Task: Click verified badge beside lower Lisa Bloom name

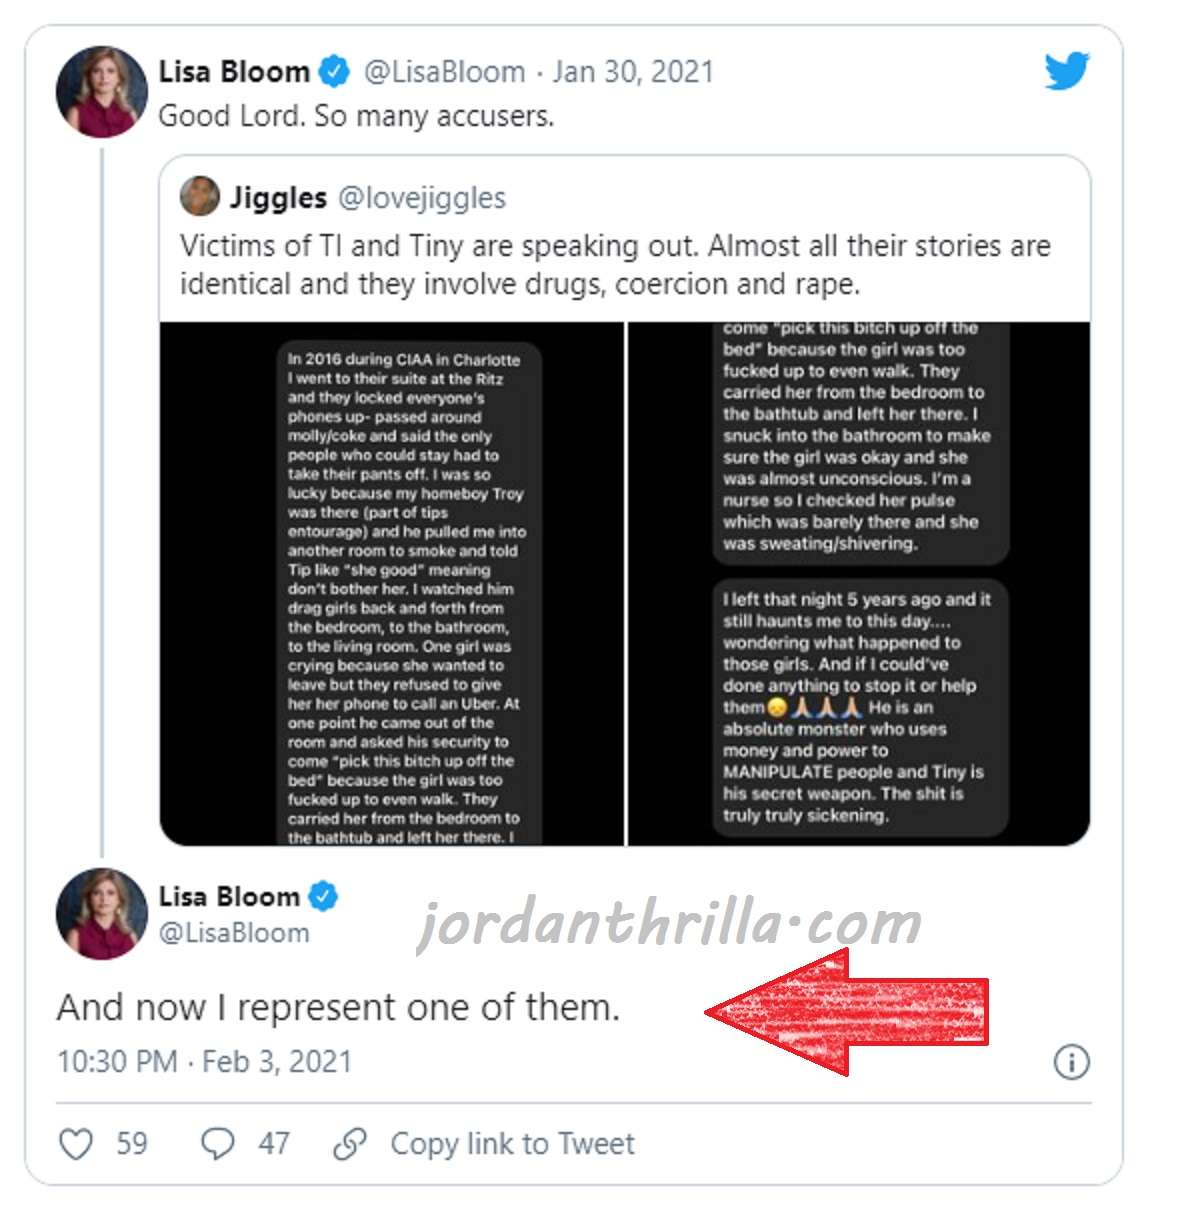Action: [x=322, y=896]
